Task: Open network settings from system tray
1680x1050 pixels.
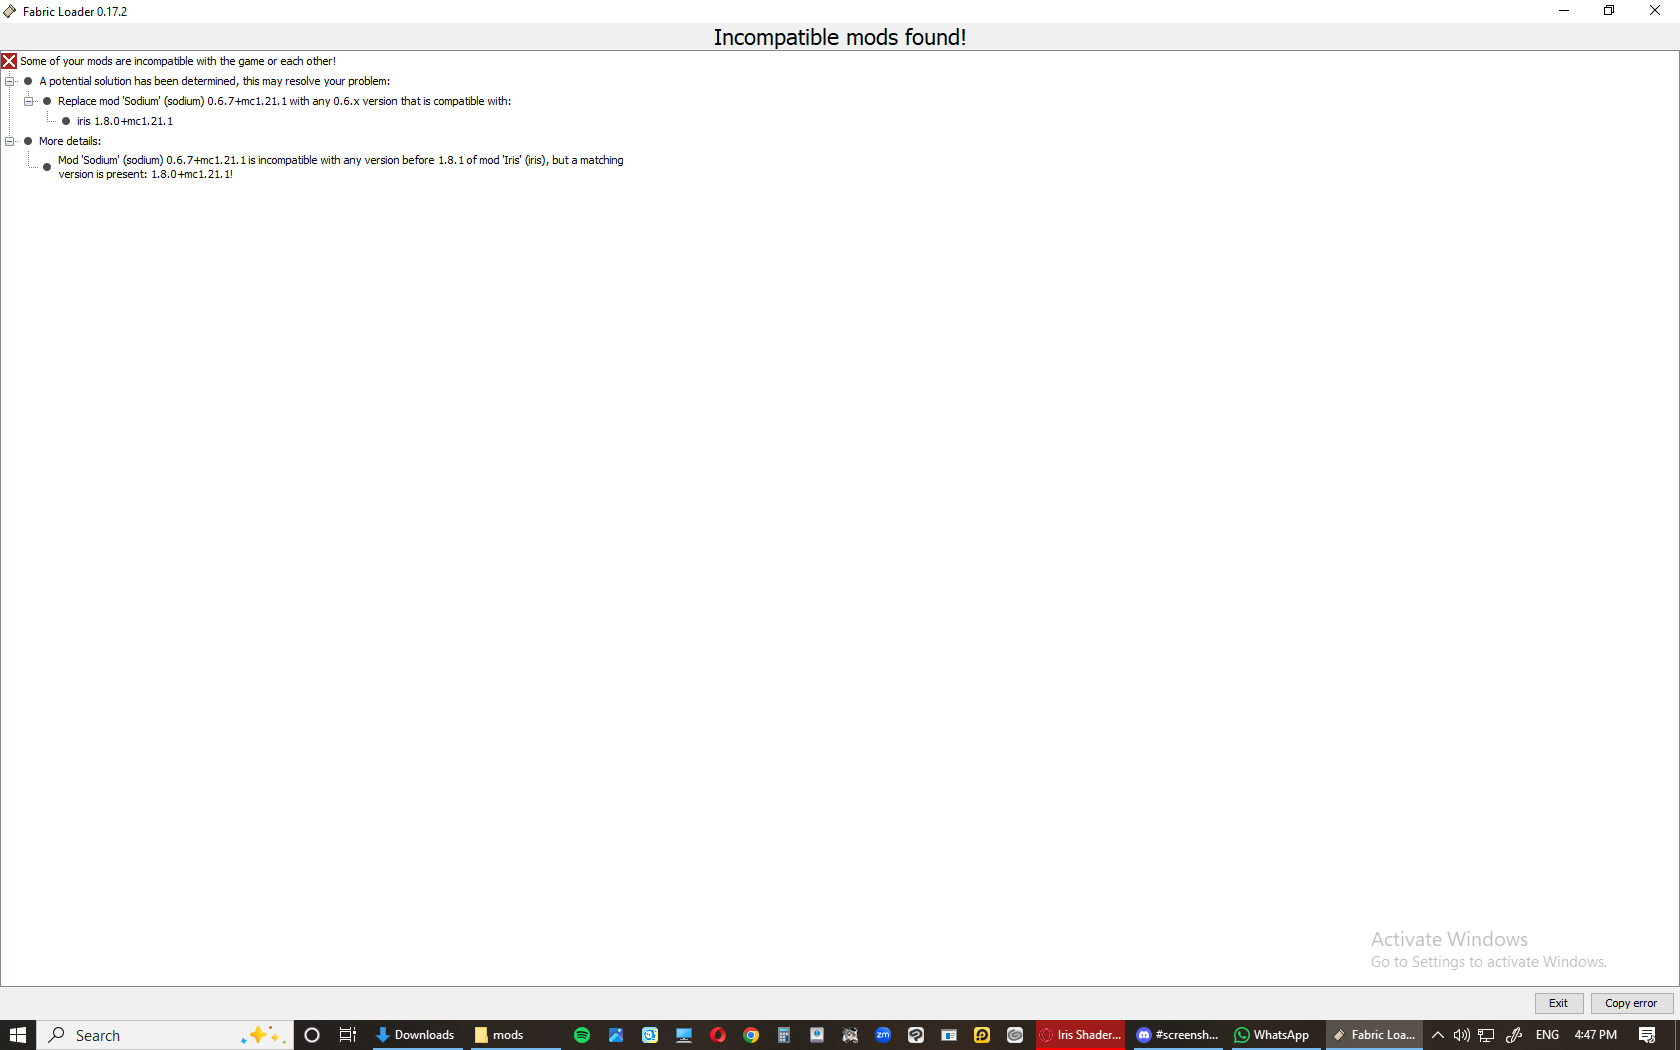Action: click(x=1487, y=1035)
